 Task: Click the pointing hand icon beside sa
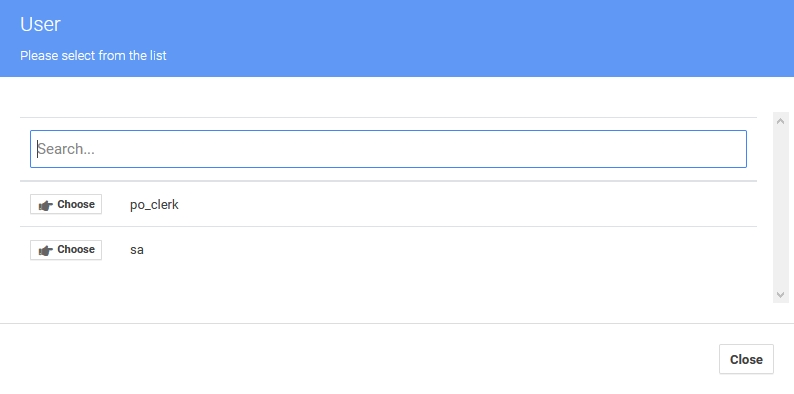(x=46, y=250)
